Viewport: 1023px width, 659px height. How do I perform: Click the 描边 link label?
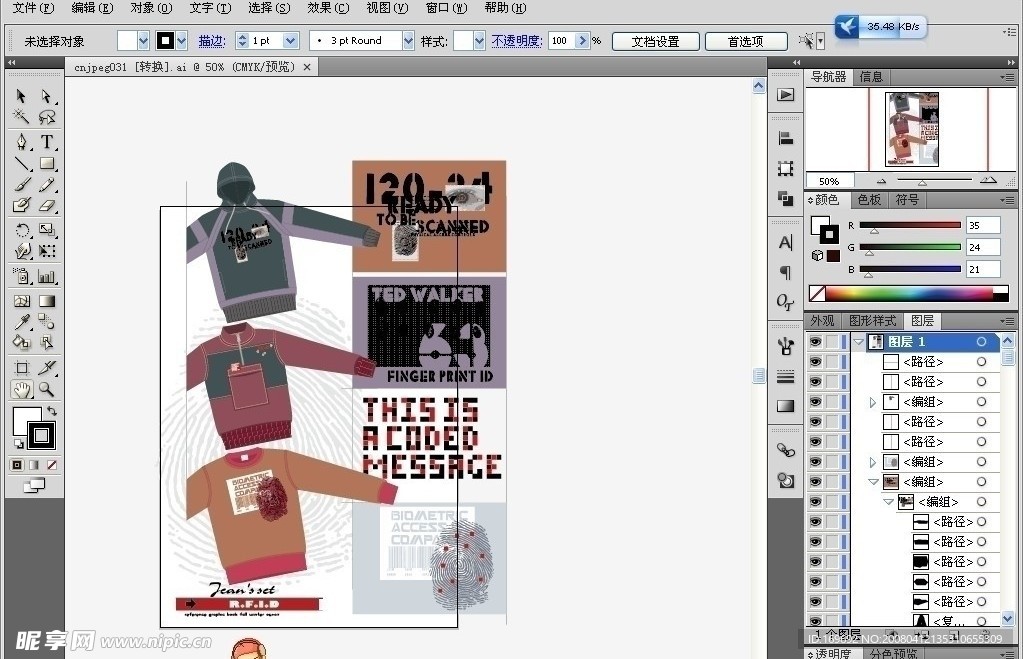pyautogui.click(x=212, y=41)
